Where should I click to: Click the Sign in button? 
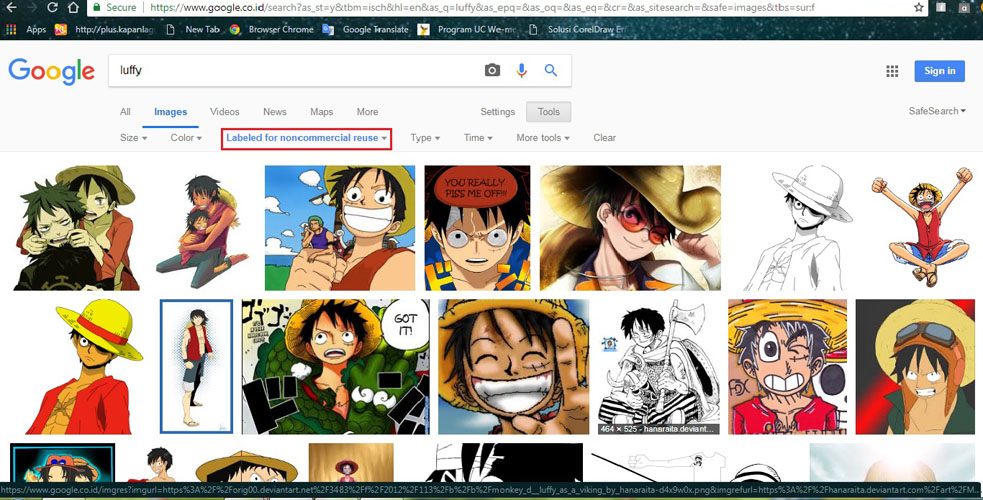tap(939, 71)
